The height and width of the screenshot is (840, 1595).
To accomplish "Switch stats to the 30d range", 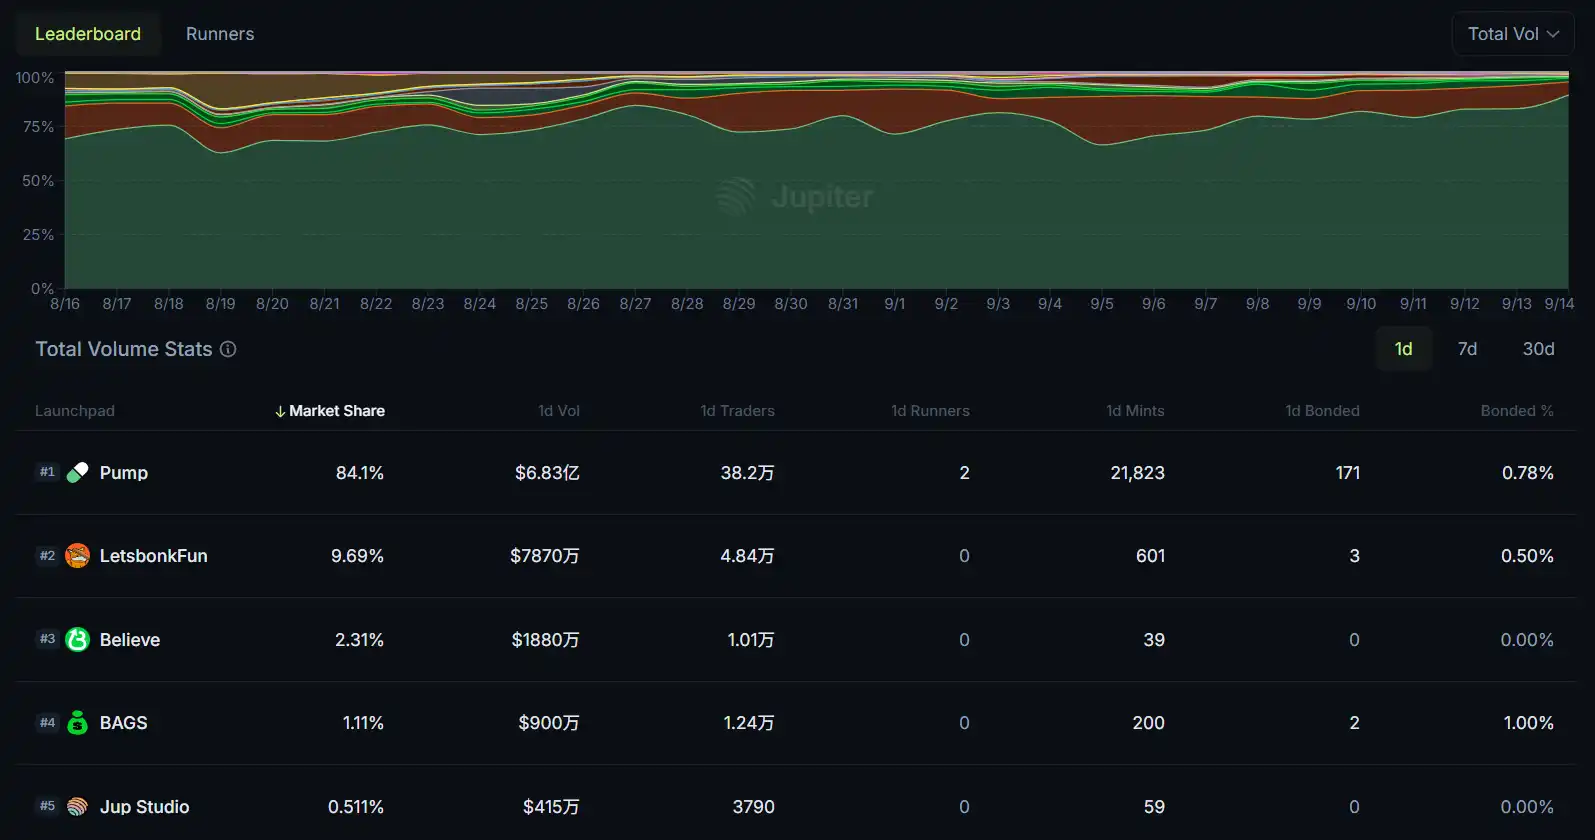I will [1538, 349].
